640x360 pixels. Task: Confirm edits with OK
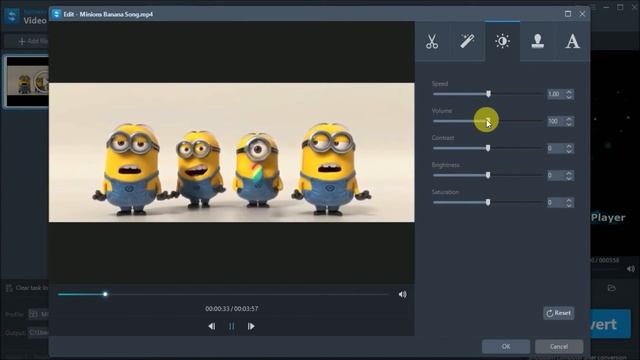[506, 347]
